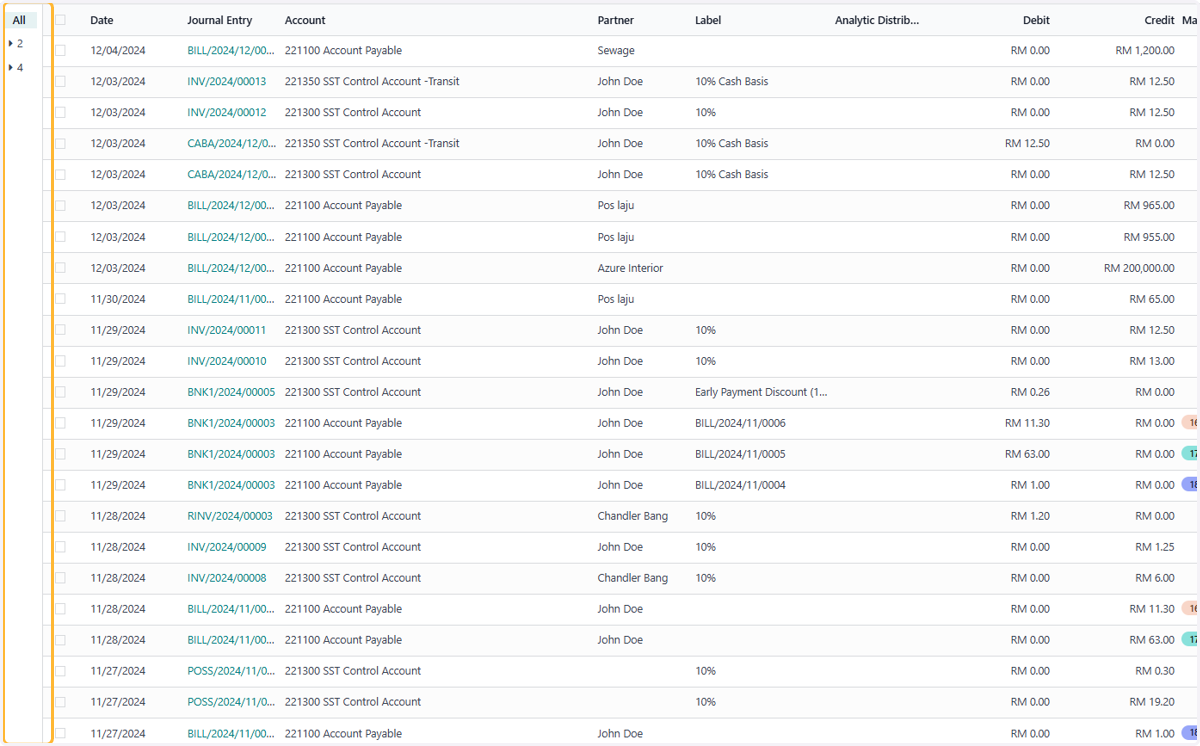Click the RM 955.00 credit value
Image resolution: width=1200 pixels, height=746 pixels.
pyautogui.click(x=1149, y=237)
